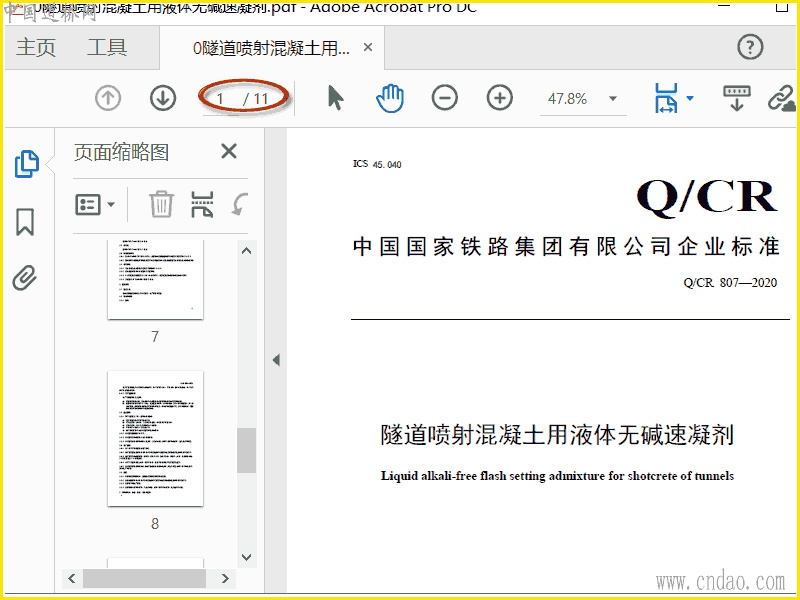Zoom out with minus button
The height and width of the screenshot is (600, 800).
click(444, 97)
